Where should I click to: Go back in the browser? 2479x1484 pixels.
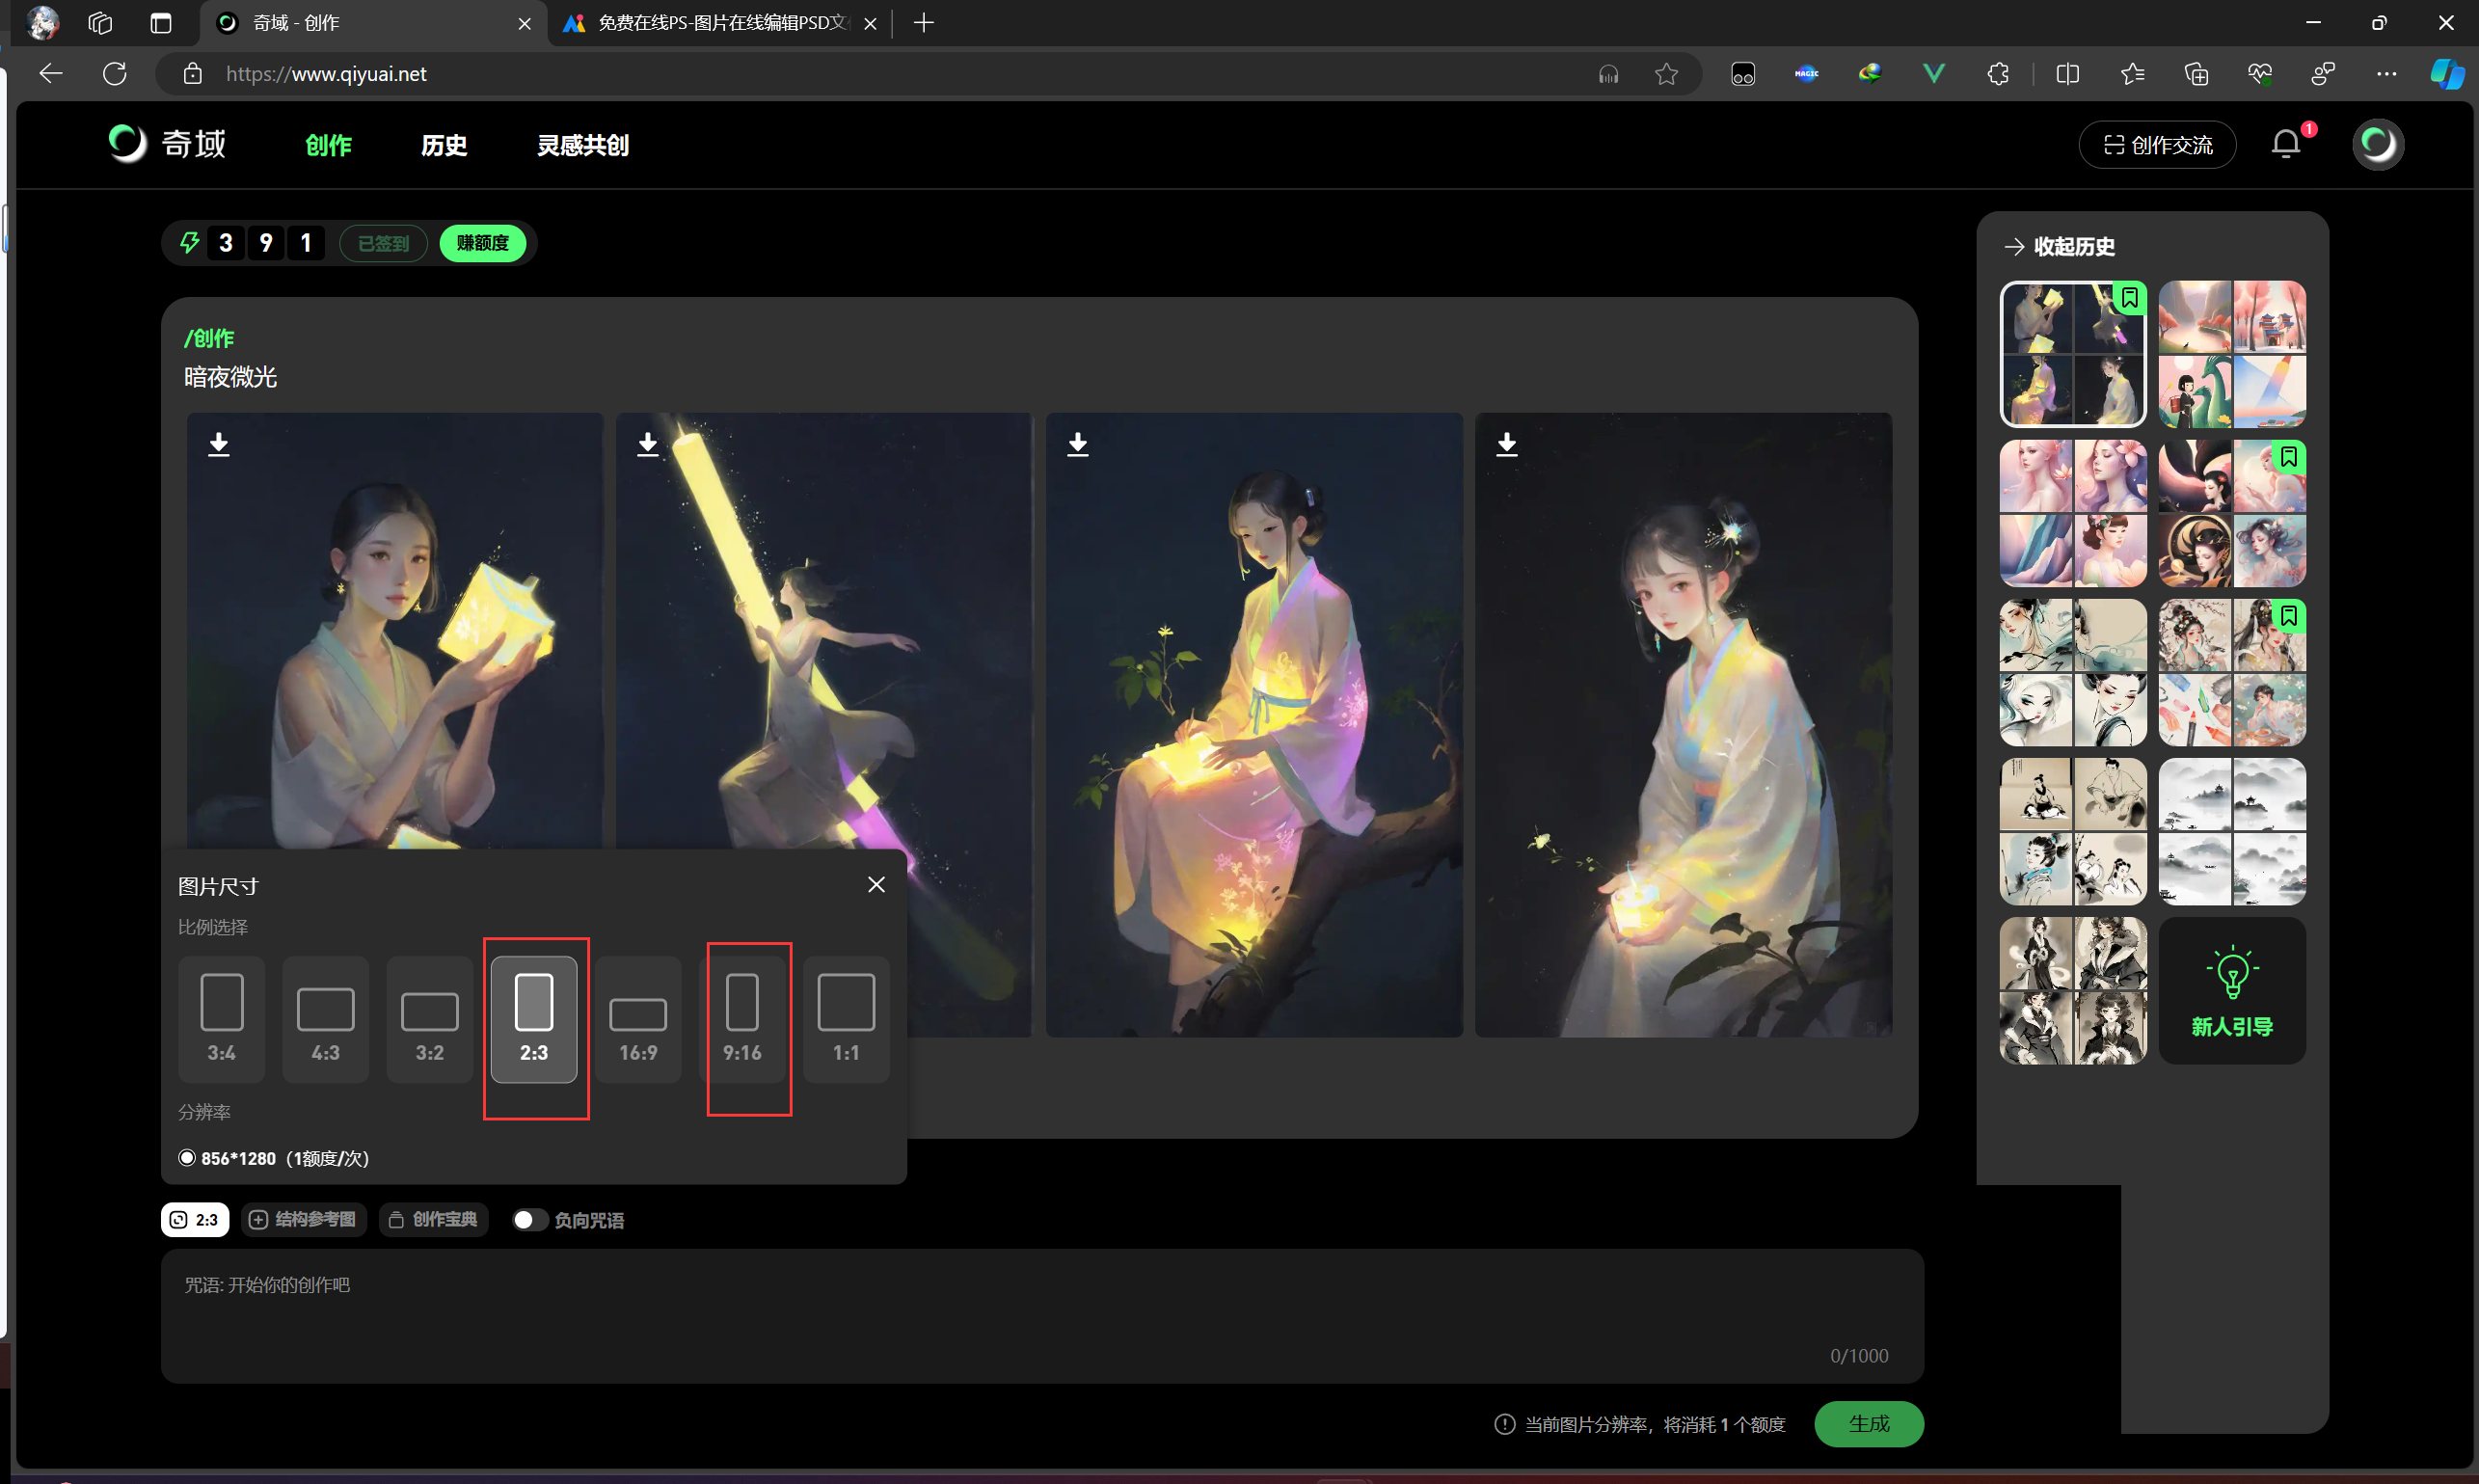point(50,74)
